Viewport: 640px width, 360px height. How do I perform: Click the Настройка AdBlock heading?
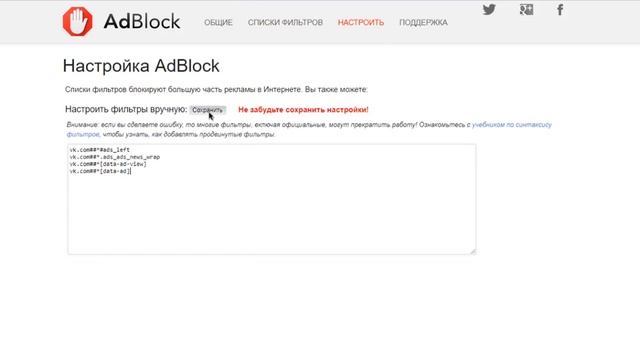pos(141,66)
